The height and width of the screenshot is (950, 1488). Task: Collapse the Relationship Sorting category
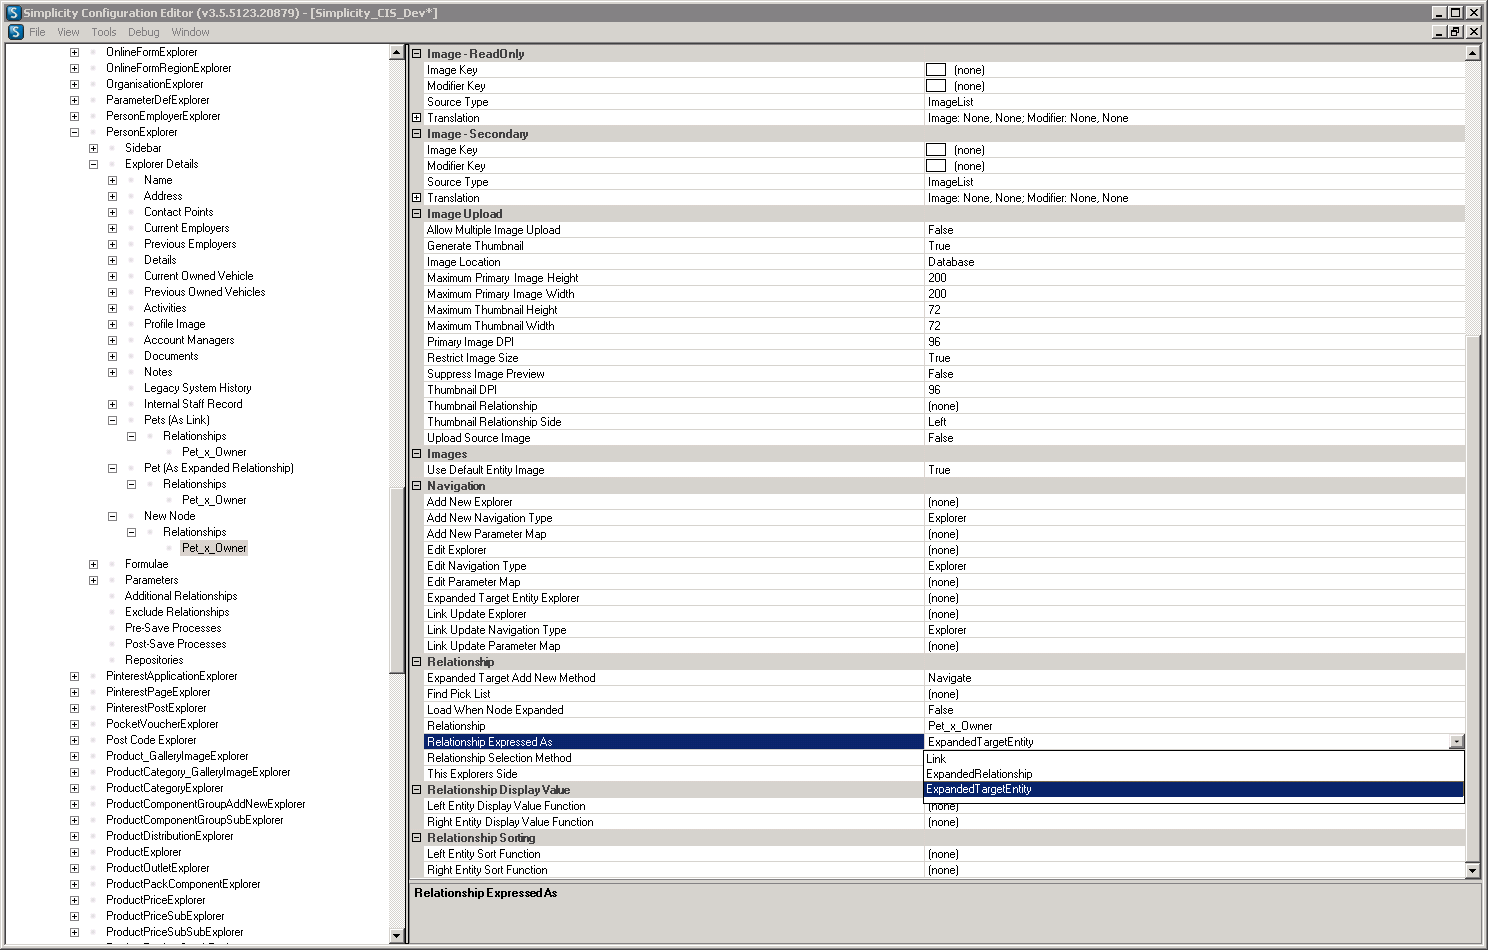click(x=417, y=838)
